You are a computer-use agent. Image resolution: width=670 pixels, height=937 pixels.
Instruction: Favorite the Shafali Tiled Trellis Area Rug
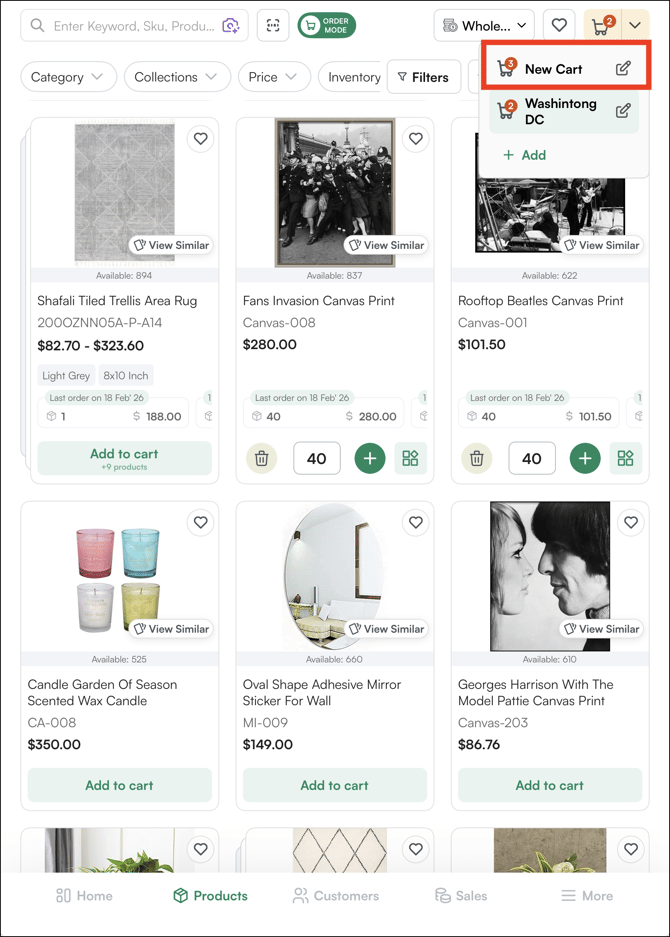coord(201,139)
